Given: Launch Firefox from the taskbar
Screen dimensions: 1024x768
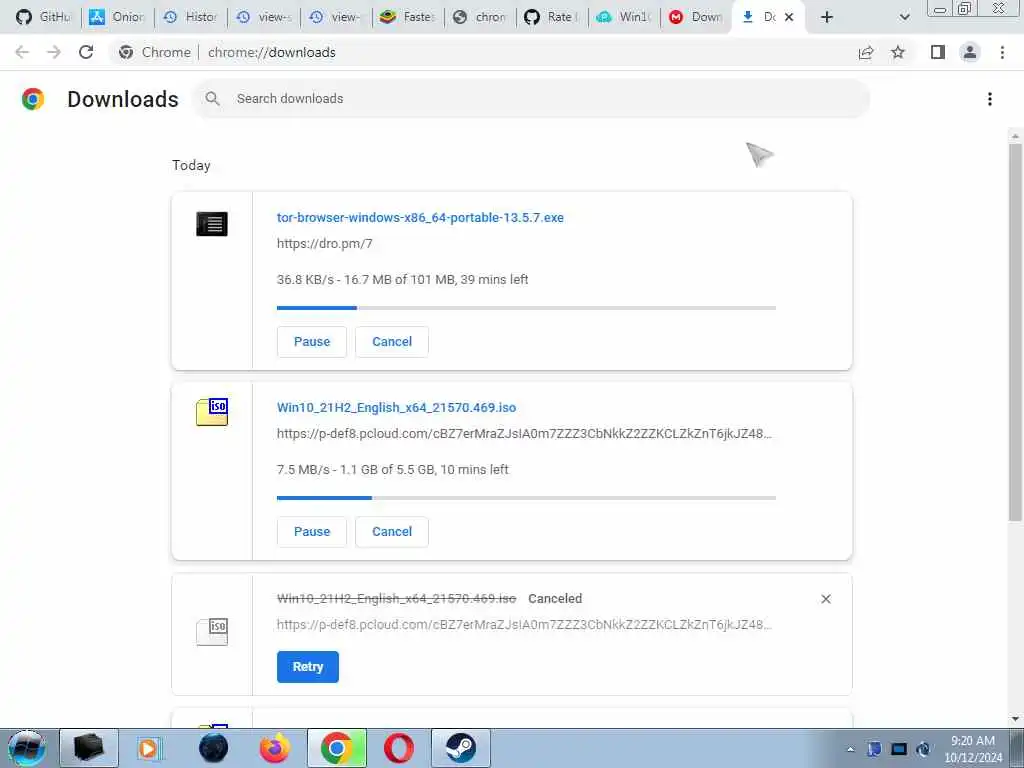Looking at the screenshot, I should click(275, 748).
